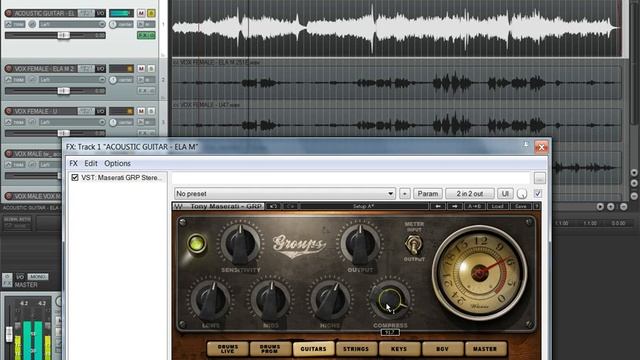This screenshot has height=360, width=640.
Task: Open Waves plugin help question mark
Action: point(537,206)
